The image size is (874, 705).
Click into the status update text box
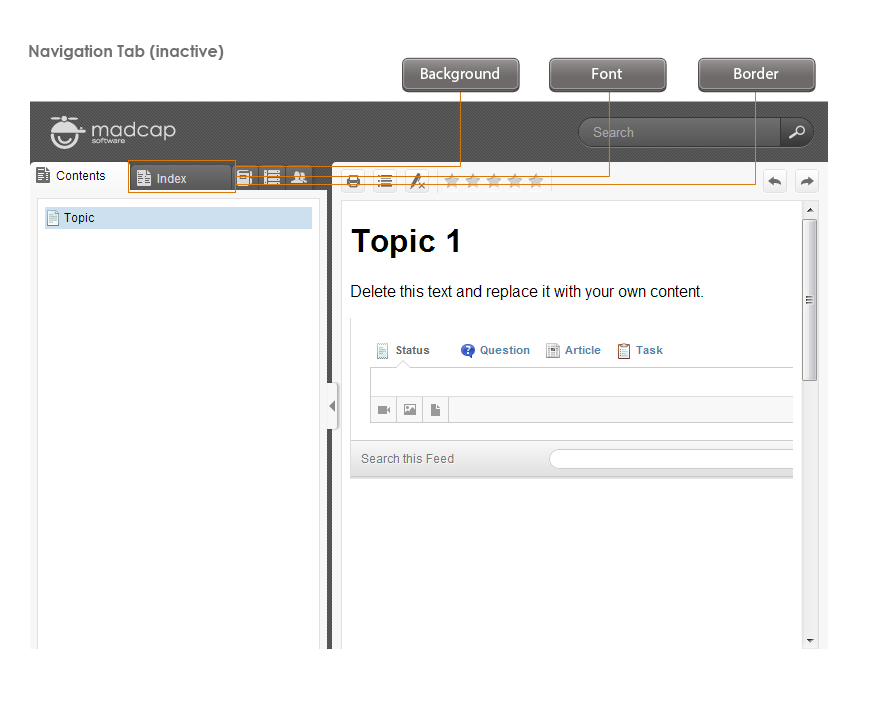click(x=581, y=382)
